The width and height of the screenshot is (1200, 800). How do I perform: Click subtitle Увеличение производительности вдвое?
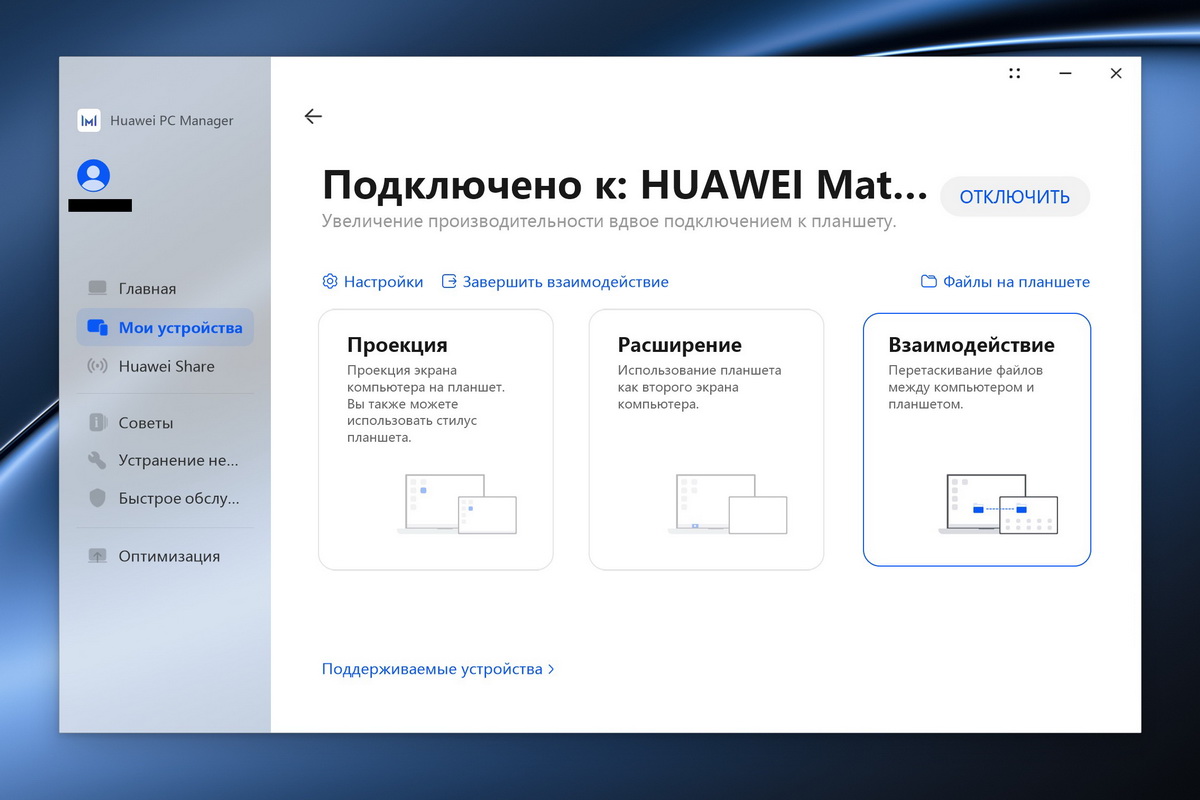coord(609,221)
